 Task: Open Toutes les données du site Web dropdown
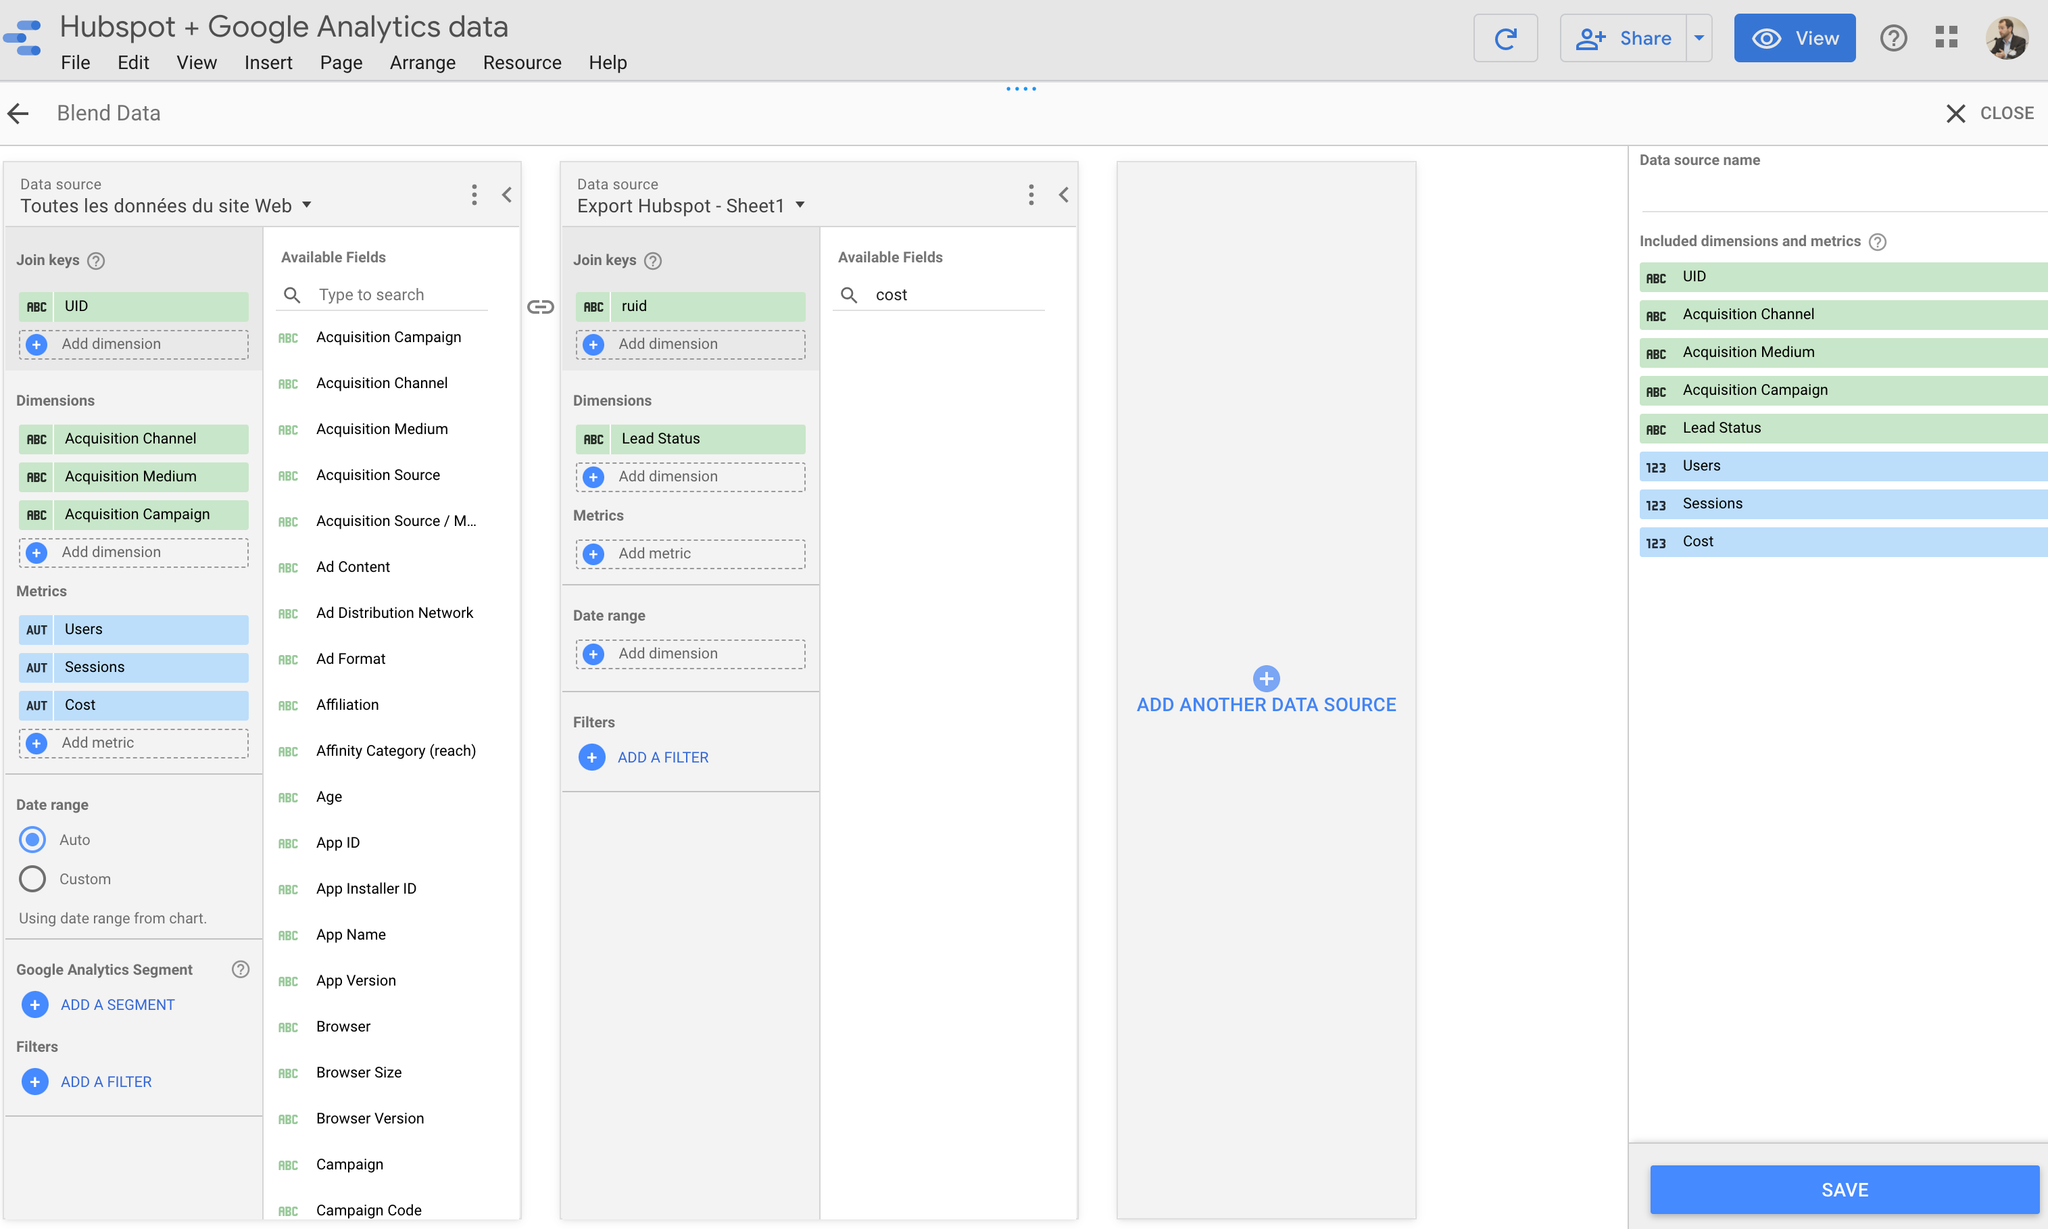point(166,205)
